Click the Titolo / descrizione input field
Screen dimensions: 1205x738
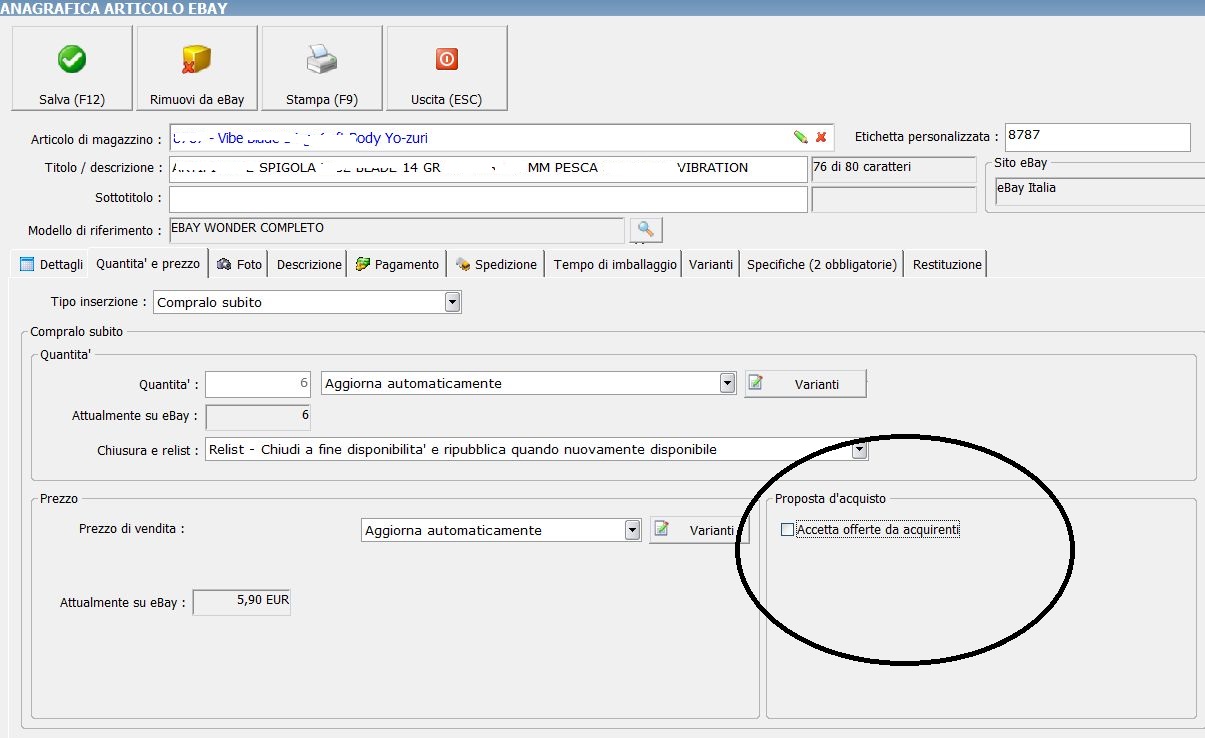pyautogui.click(x=488, y=168)
